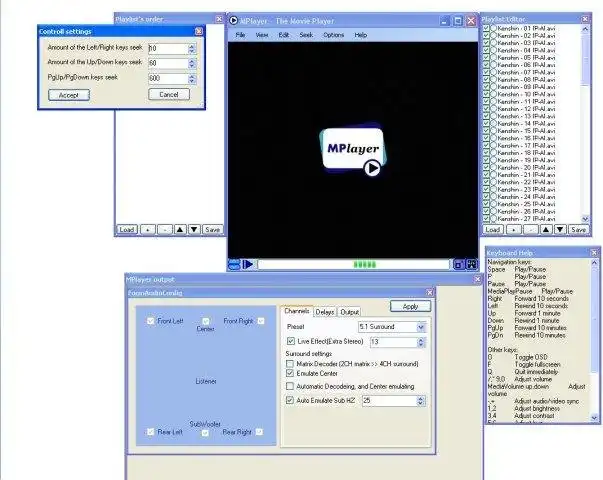603x480 pixels.
Task: Click the Left/Right keys seek spinner arrows
Action: (x=192, y=48)
